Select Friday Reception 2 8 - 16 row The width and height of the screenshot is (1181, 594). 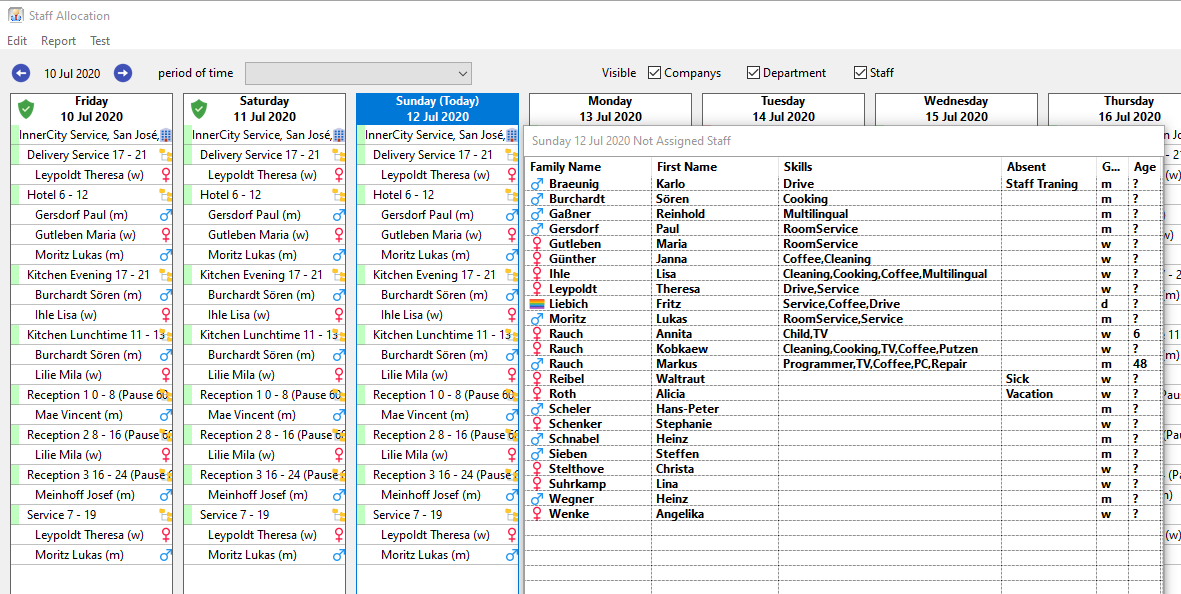tap(92, 434)
